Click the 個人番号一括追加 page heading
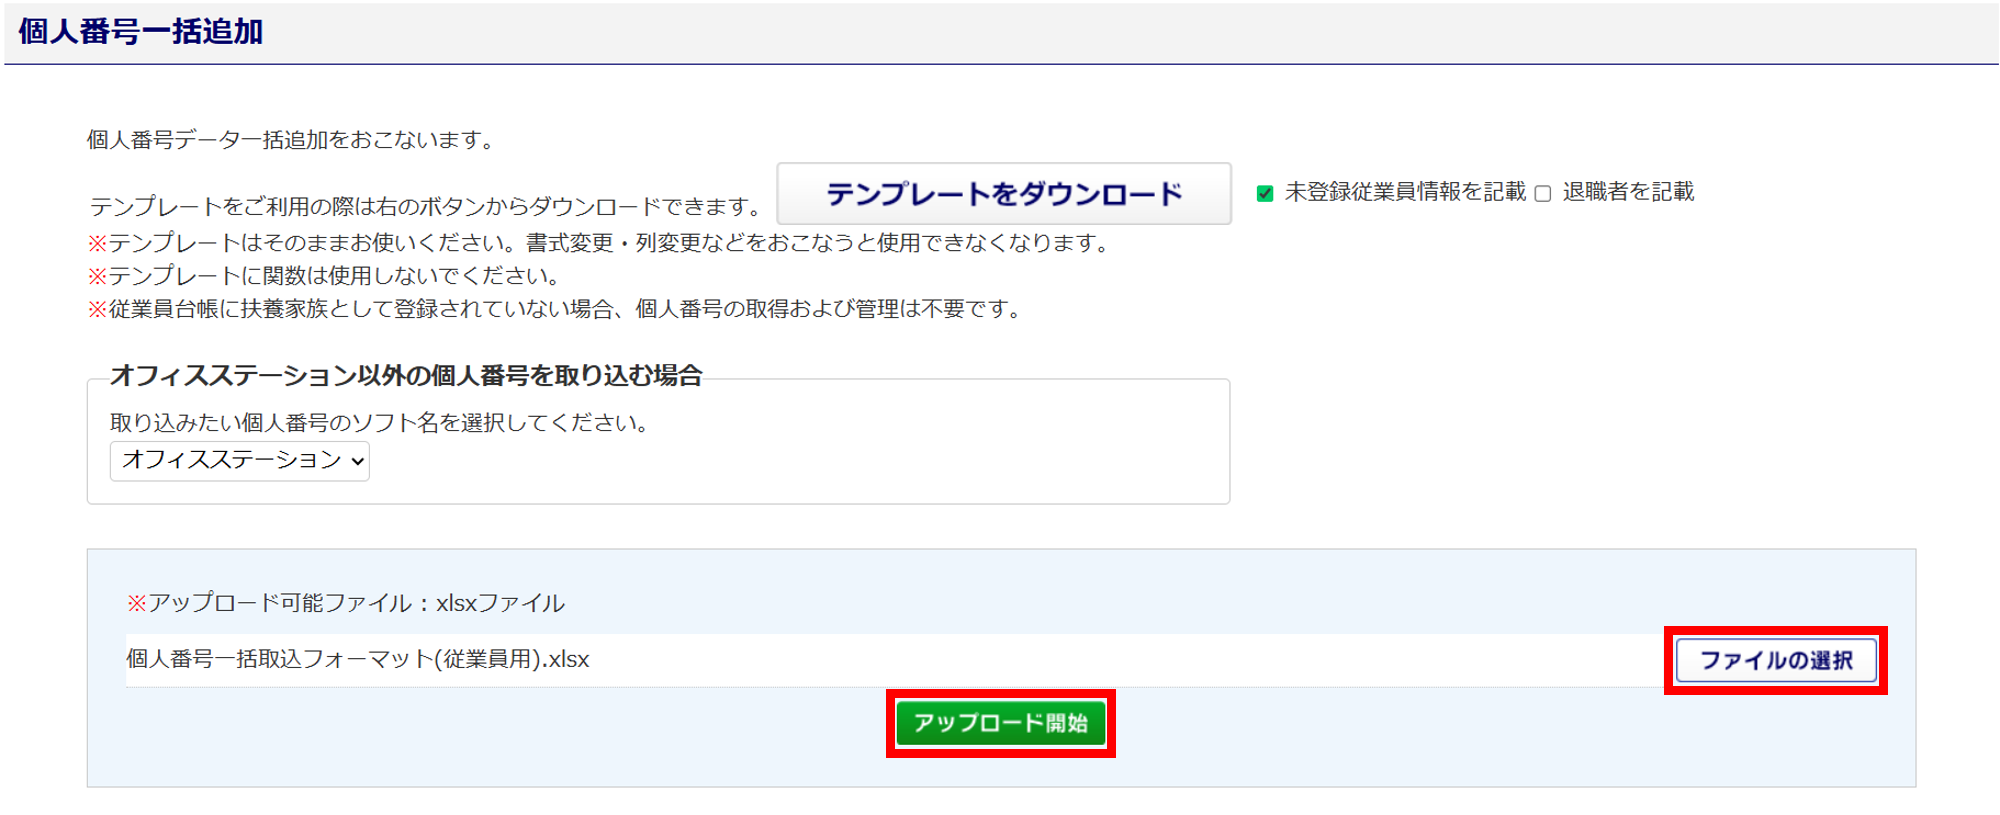The height and width of the screenshot is (815, 2000). coord(141,32)
